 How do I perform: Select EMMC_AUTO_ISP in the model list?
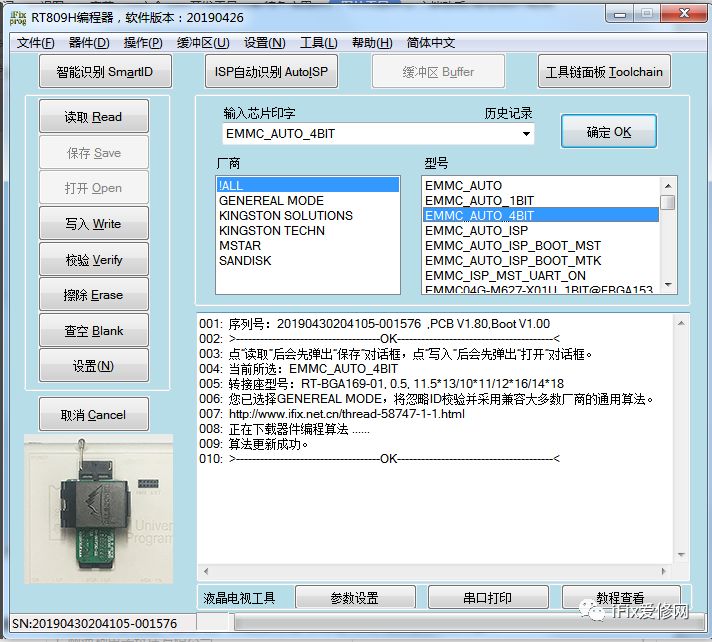coord(476,230)
